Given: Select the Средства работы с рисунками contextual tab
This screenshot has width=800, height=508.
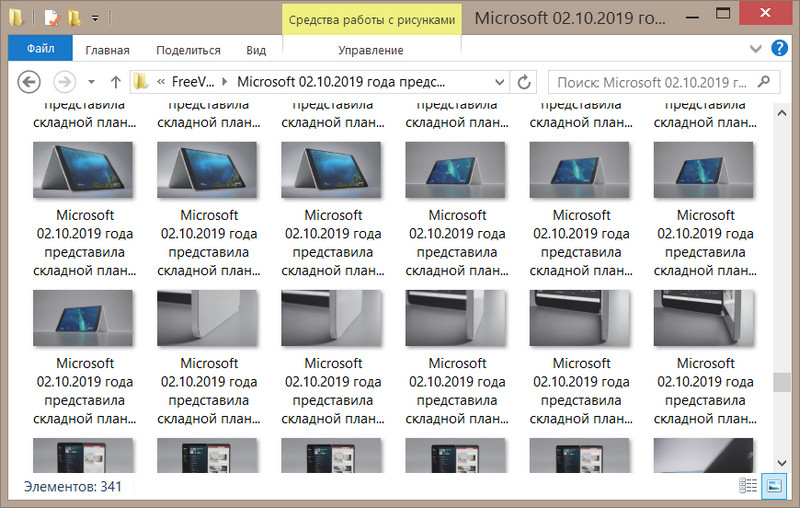Looking at the screenshot, I should pyautogui.click(x=372, y=19).
